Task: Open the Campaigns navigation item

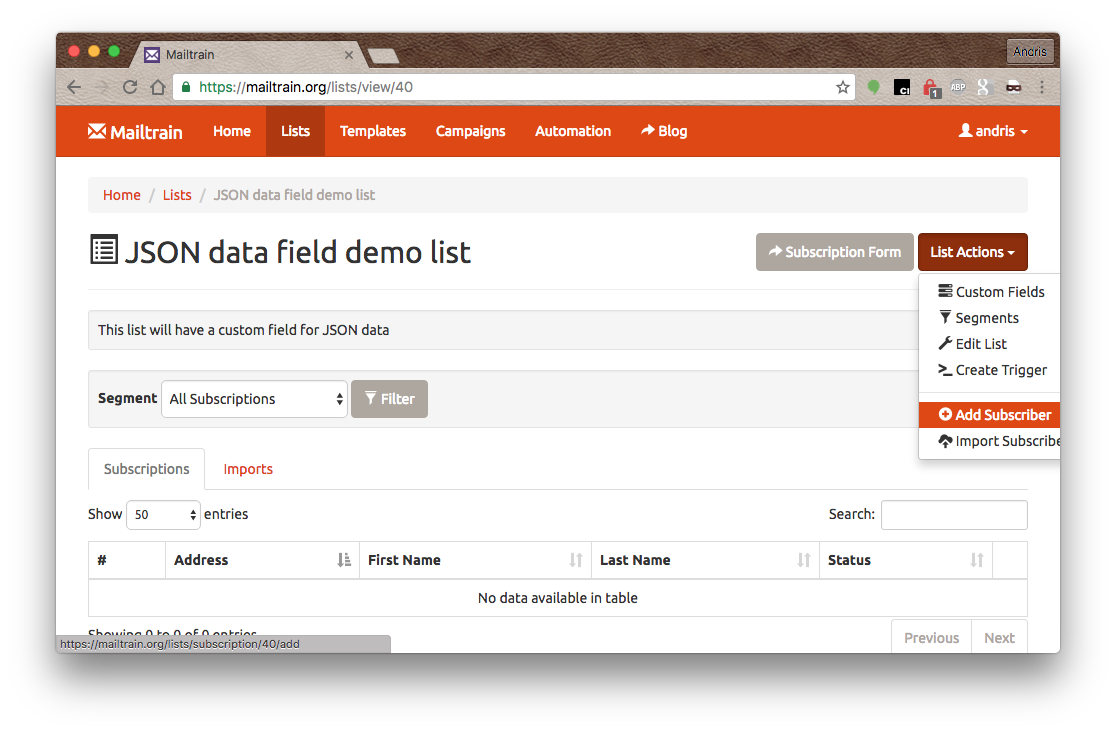Action: point(470,131)
